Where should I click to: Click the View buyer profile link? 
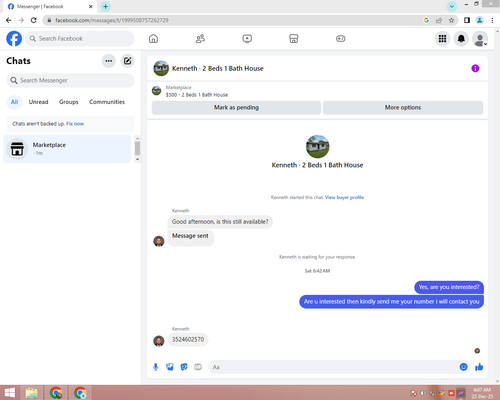pyautogui.click(x=344, y=197)
